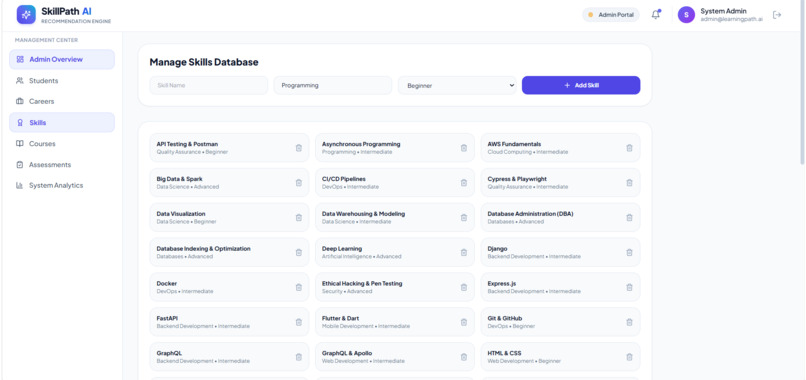The image size is (806, 380).
Task: Click the SkillPath AI logo icon
Action: [x=26, y=14]
